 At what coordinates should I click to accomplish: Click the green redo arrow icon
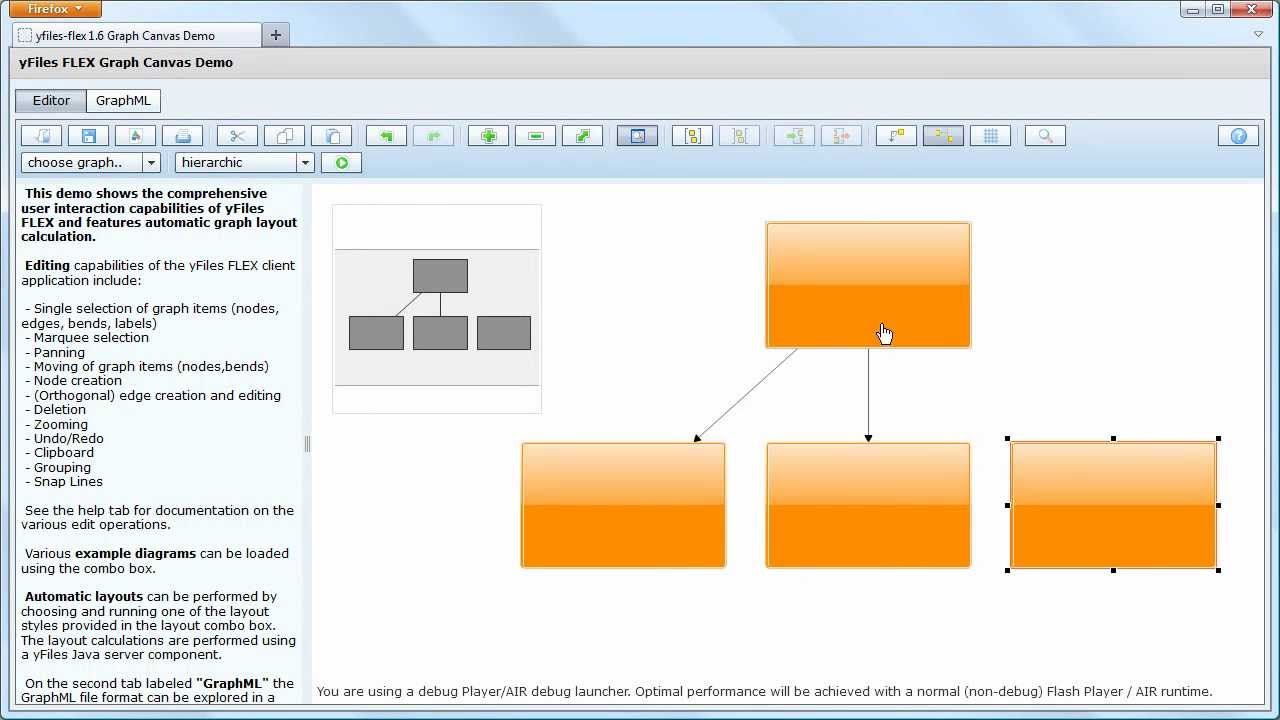tap(433, 136)
